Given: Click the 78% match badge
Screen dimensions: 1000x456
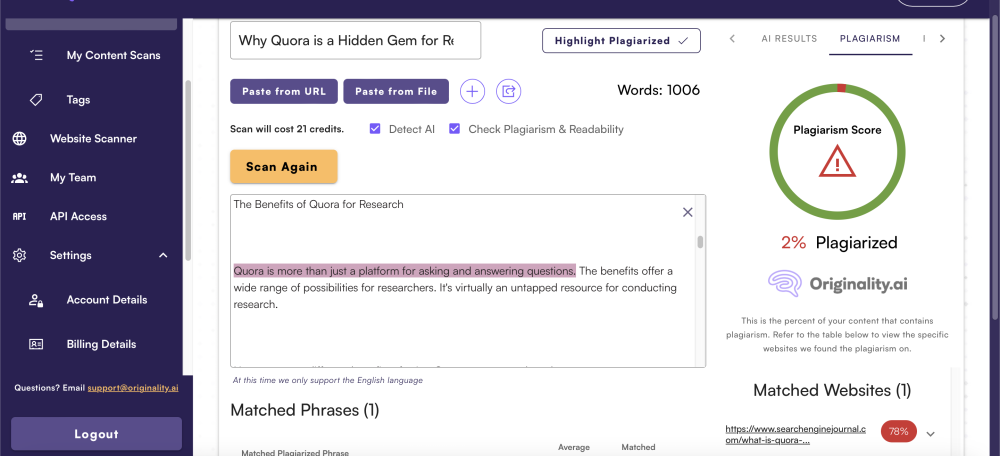Looking at the screenshot, I should [x=899, y=432].
